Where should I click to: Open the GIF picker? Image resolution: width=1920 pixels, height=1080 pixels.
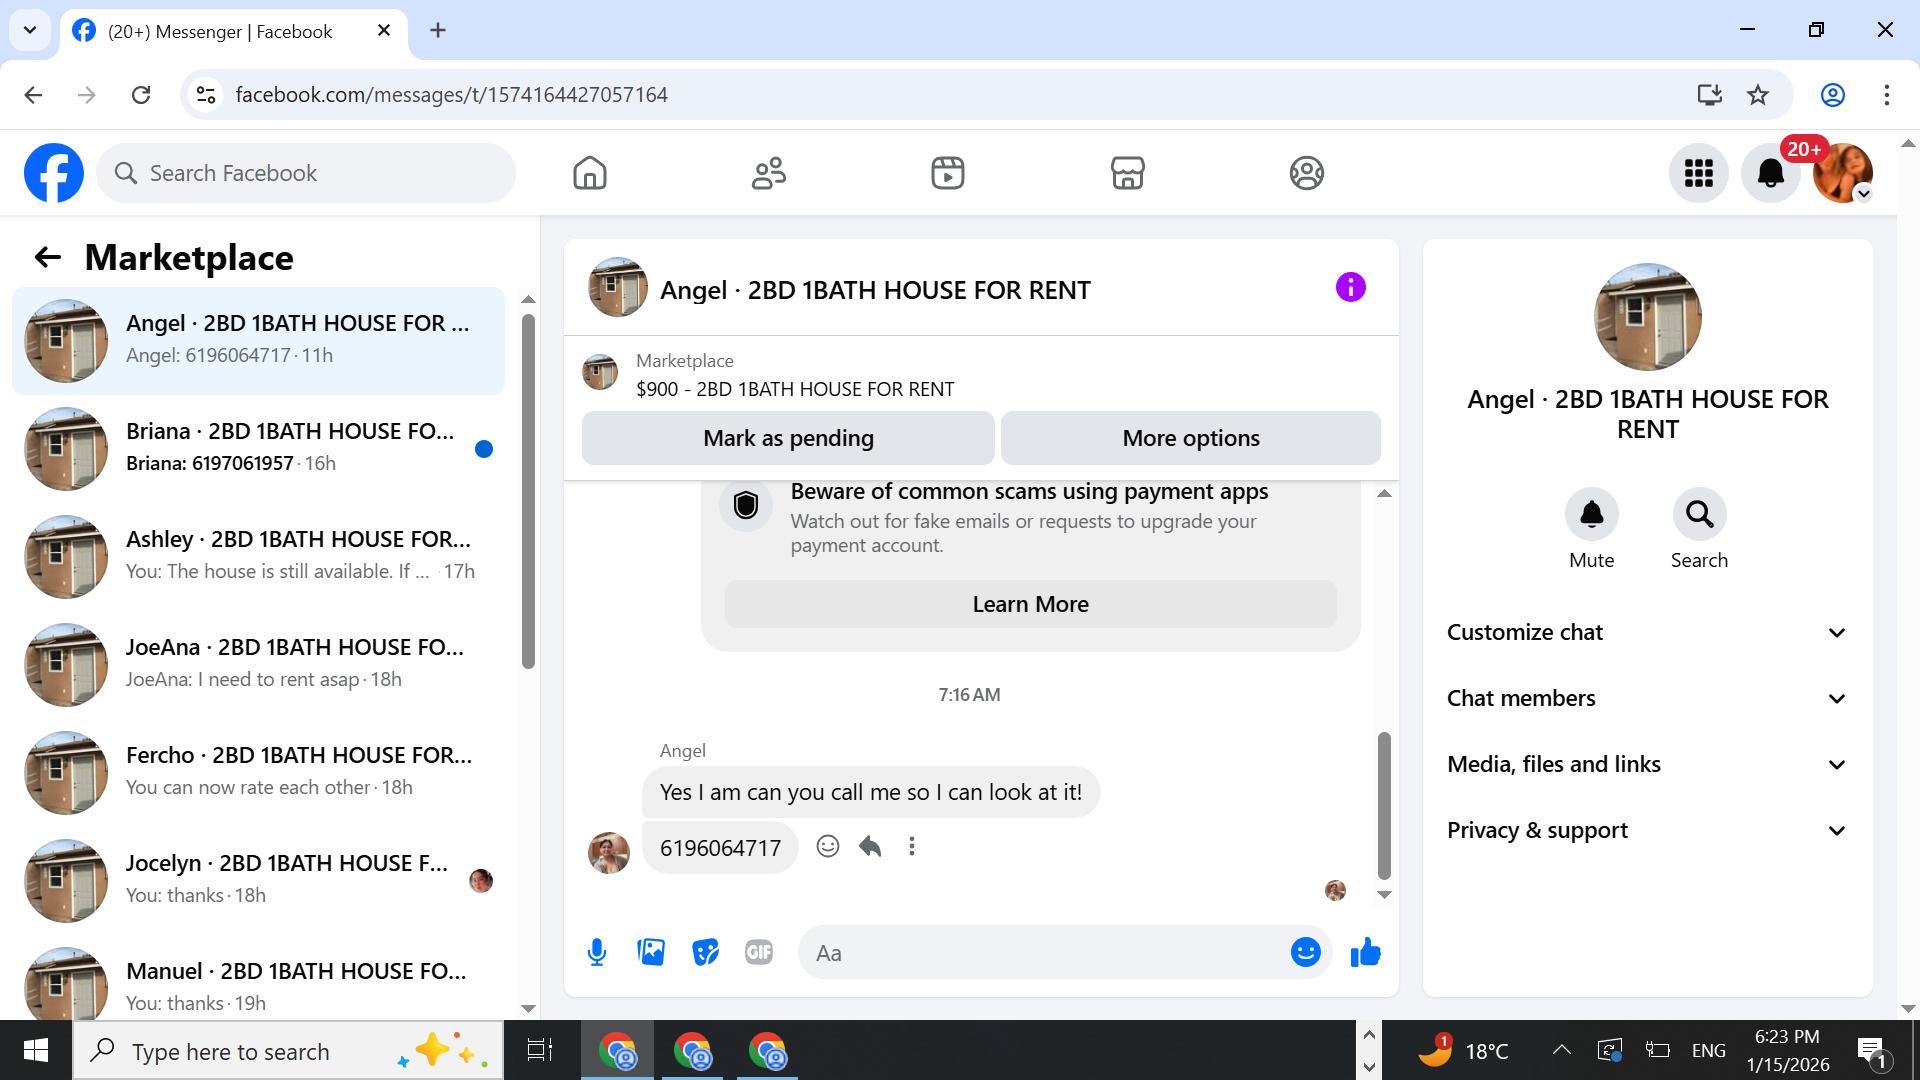759,952
